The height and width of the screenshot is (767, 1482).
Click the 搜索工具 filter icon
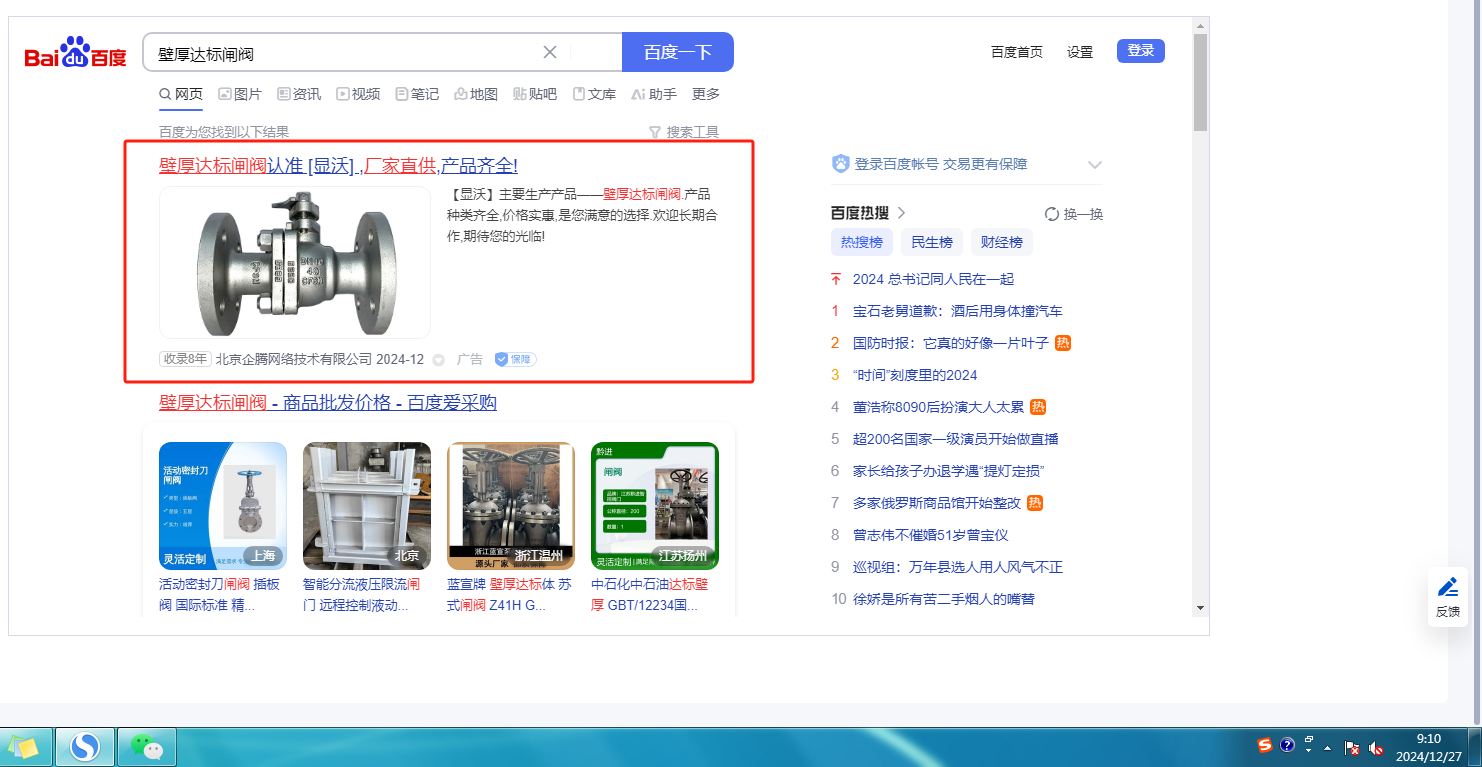pyautogui.click(x=655, y=132)
